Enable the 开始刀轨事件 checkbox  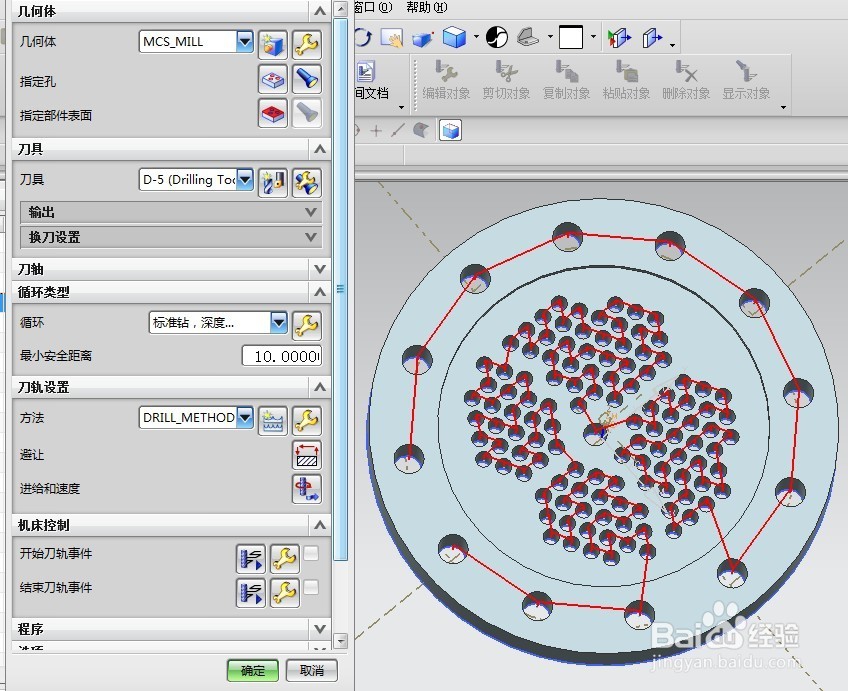tap(311, 553)
